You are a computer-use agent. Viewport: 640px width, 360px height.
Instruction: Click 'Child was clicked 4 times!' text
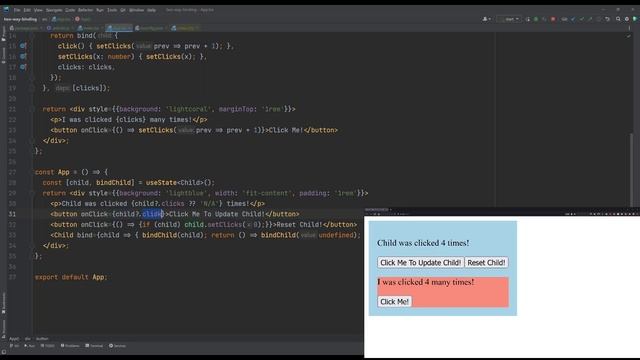click(x=423, y=243)
